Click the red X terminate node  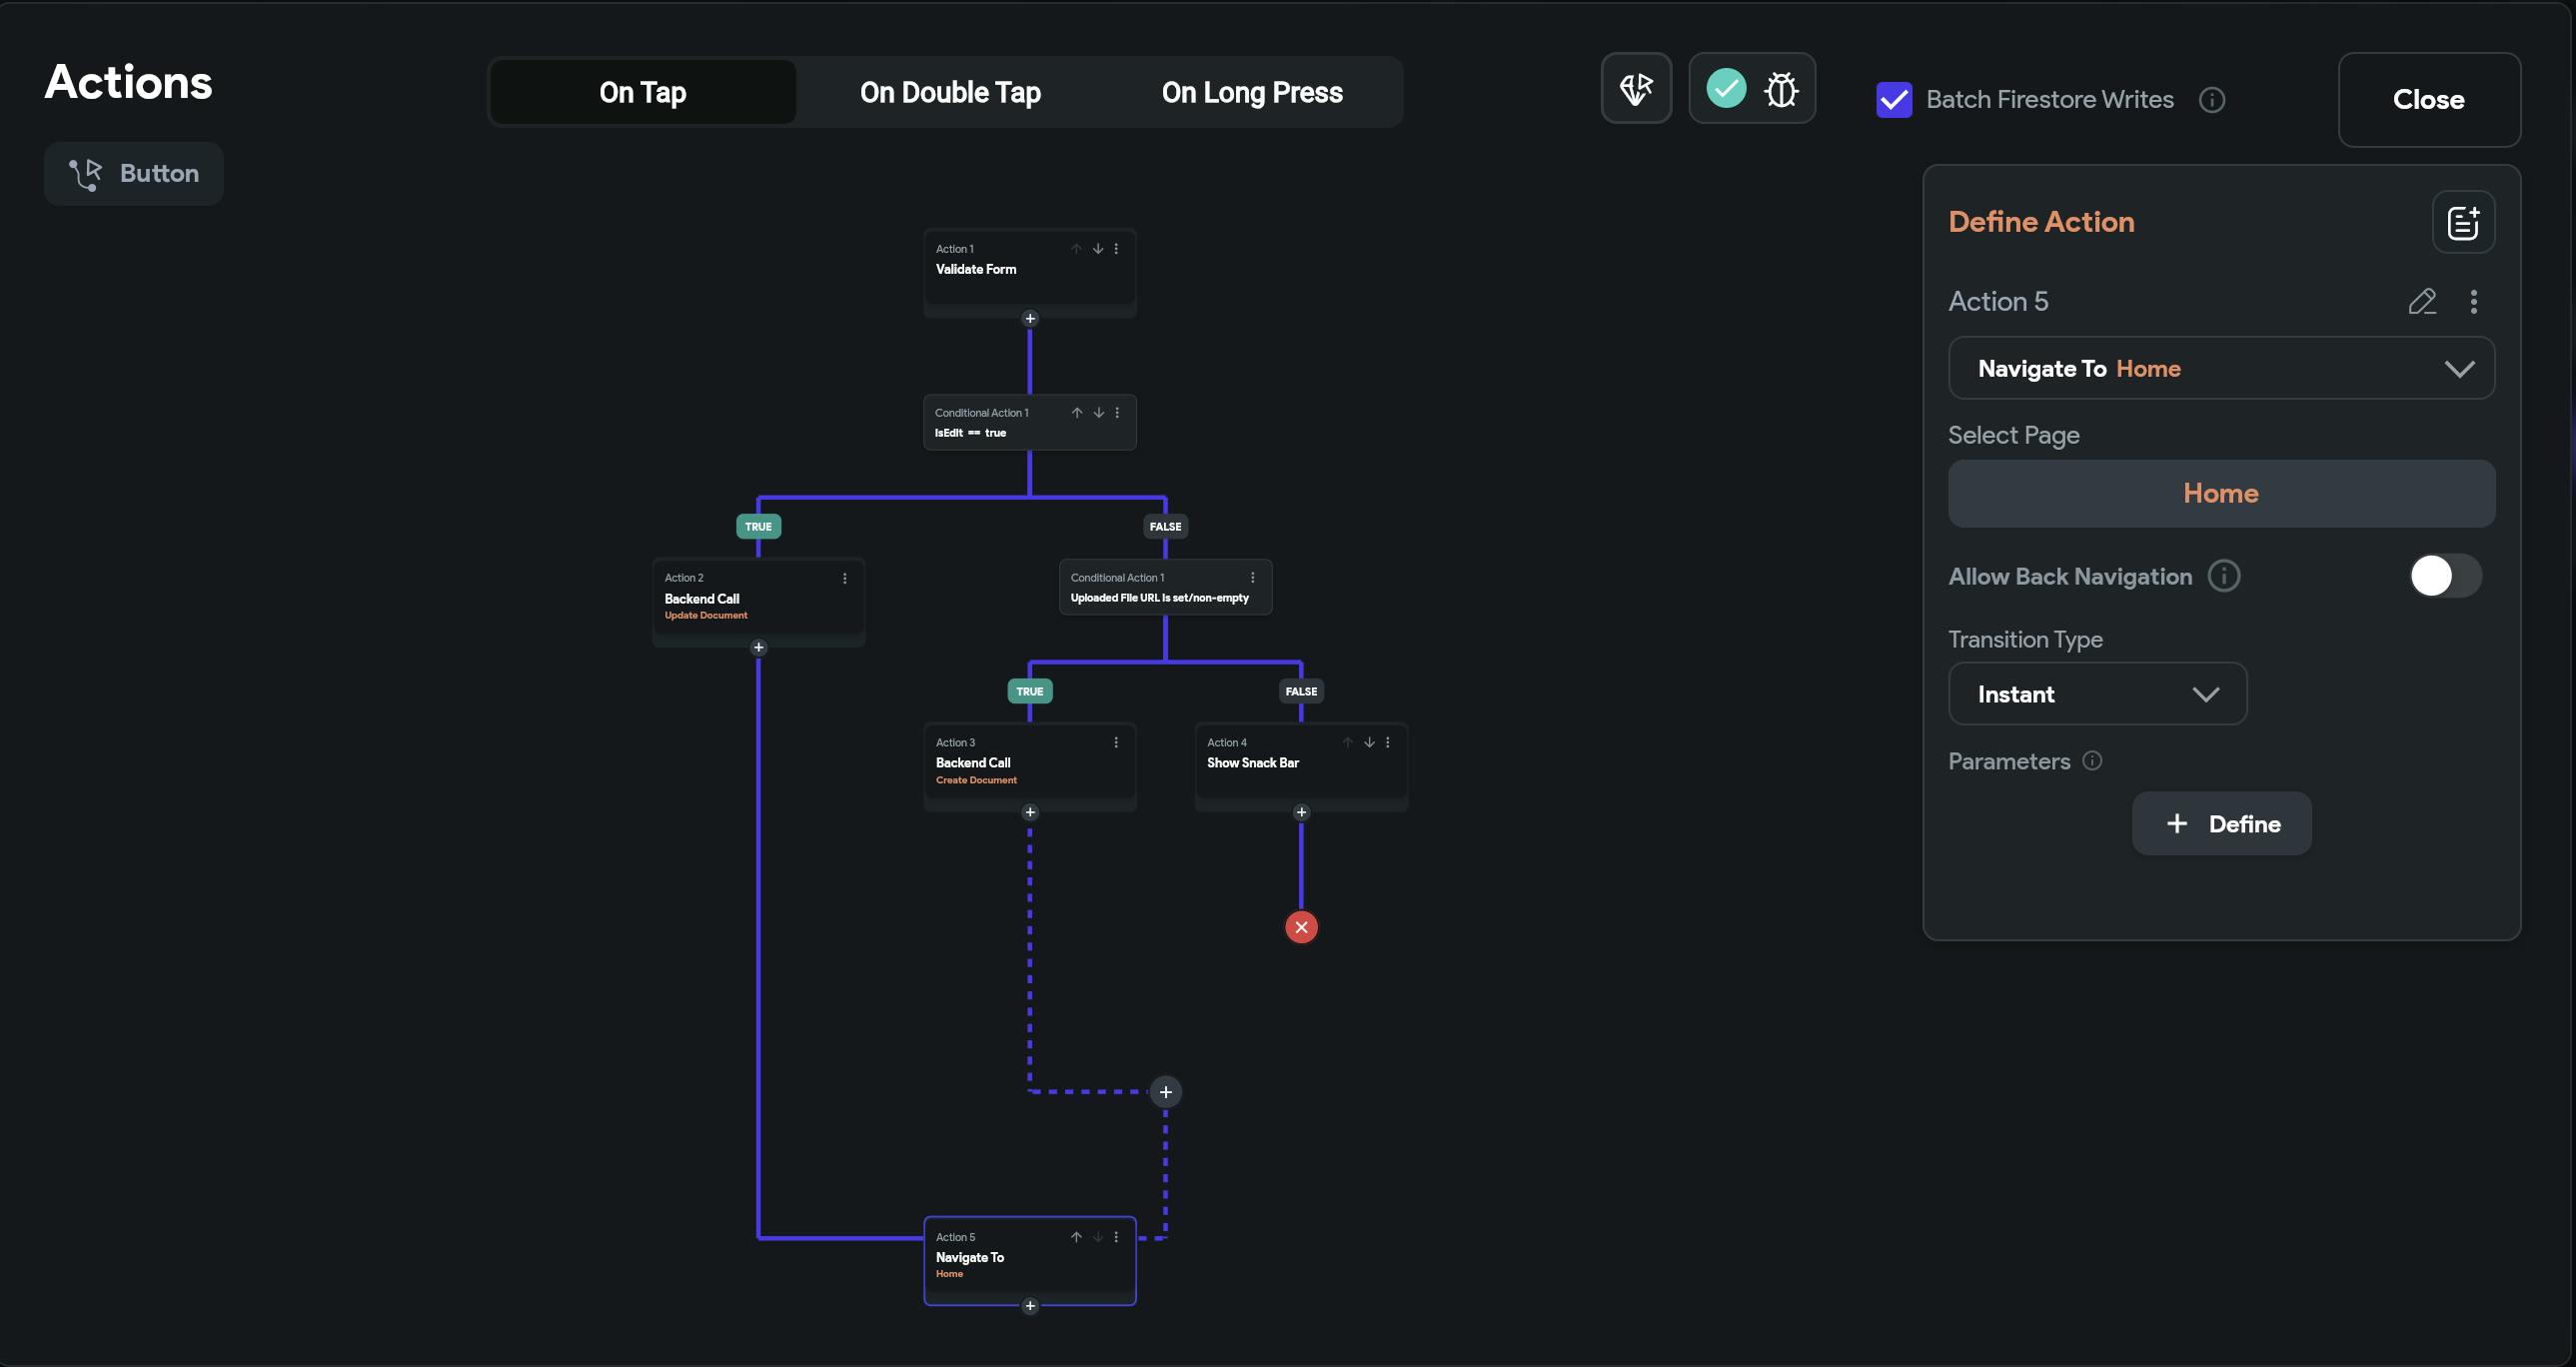tap(1300, 927)
